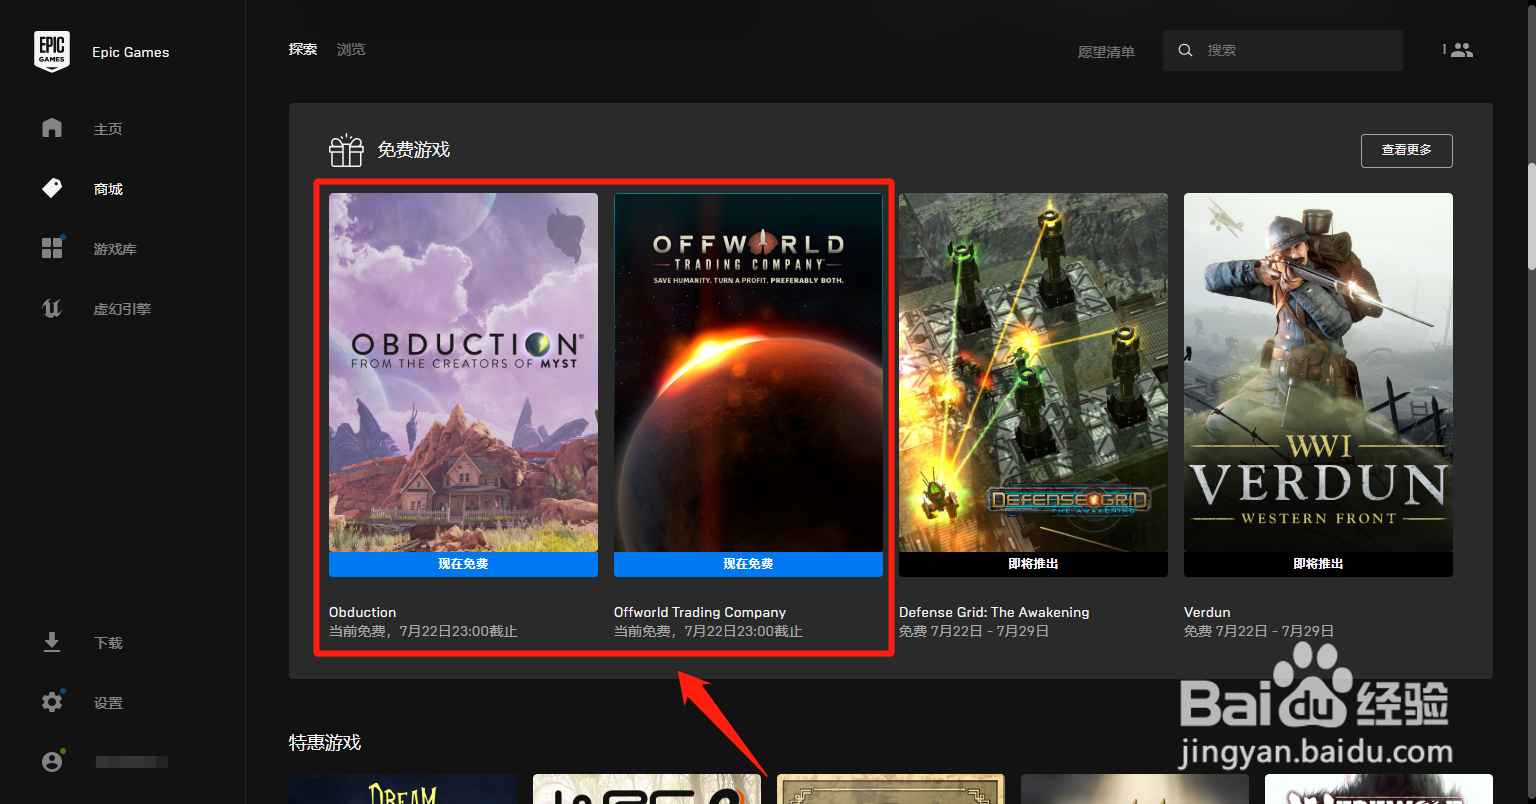
Task: Click the Epic Games name text
Action: point(131,52)
